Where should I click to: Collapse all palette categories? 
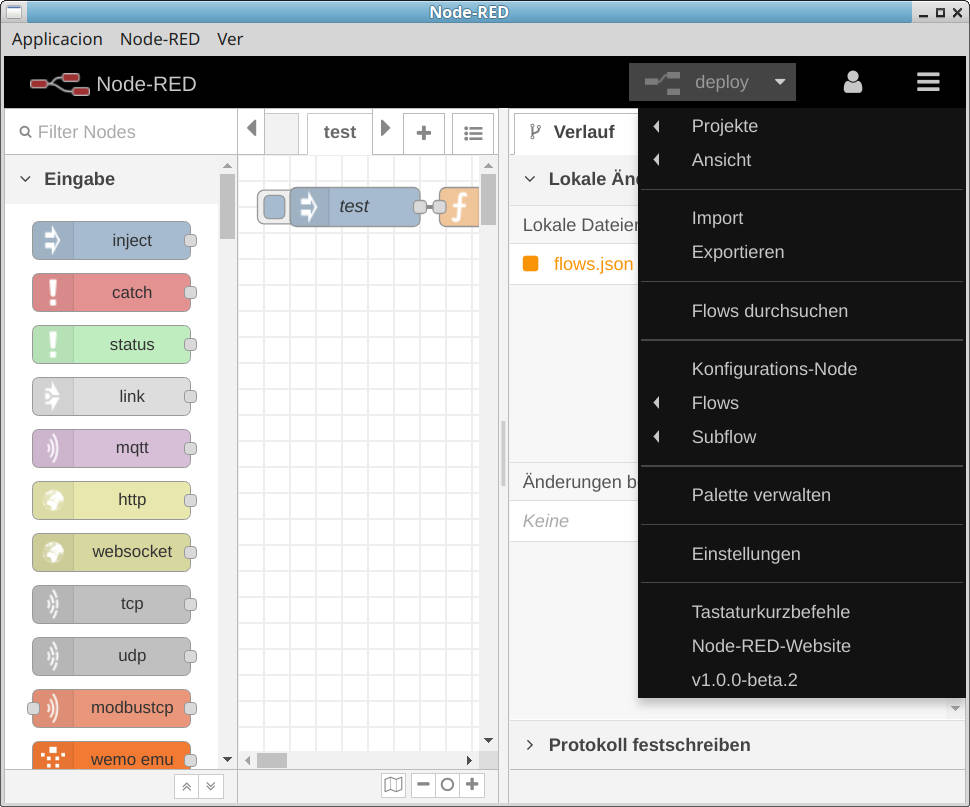(187, 787)
